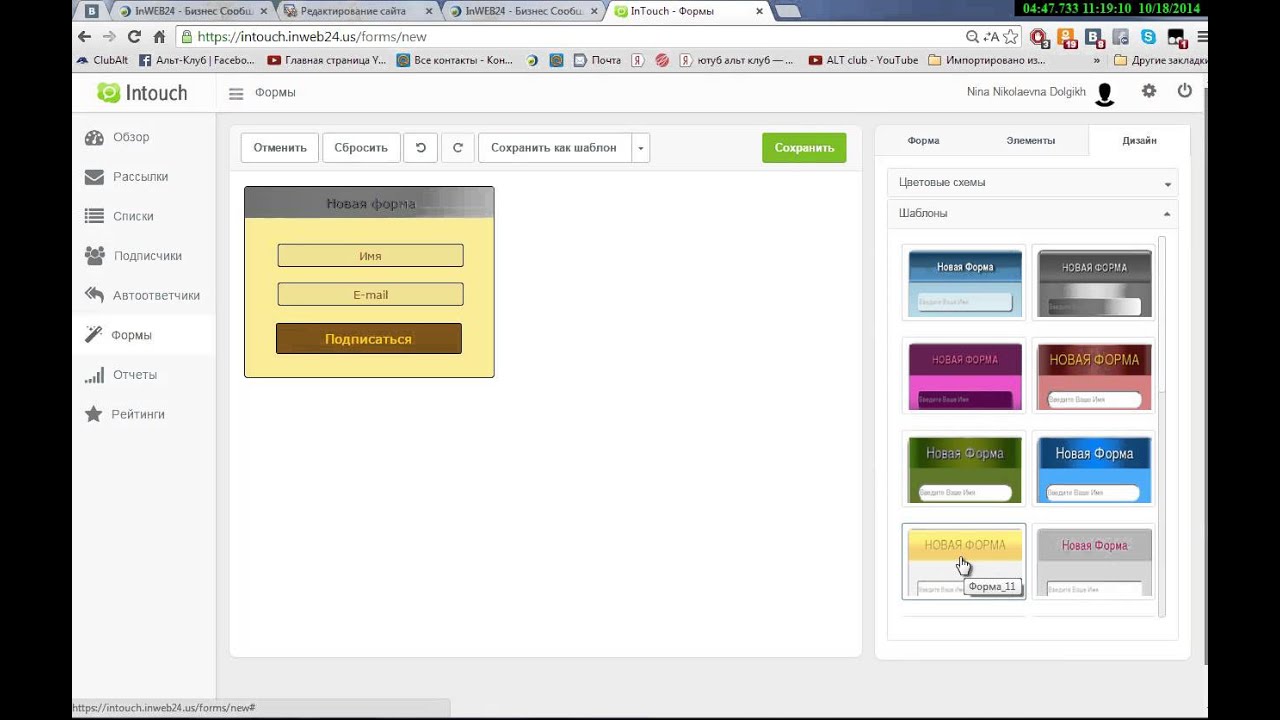Switch to Редактирование сайта browser tab

pyautogui.click(x=356, y=11)
